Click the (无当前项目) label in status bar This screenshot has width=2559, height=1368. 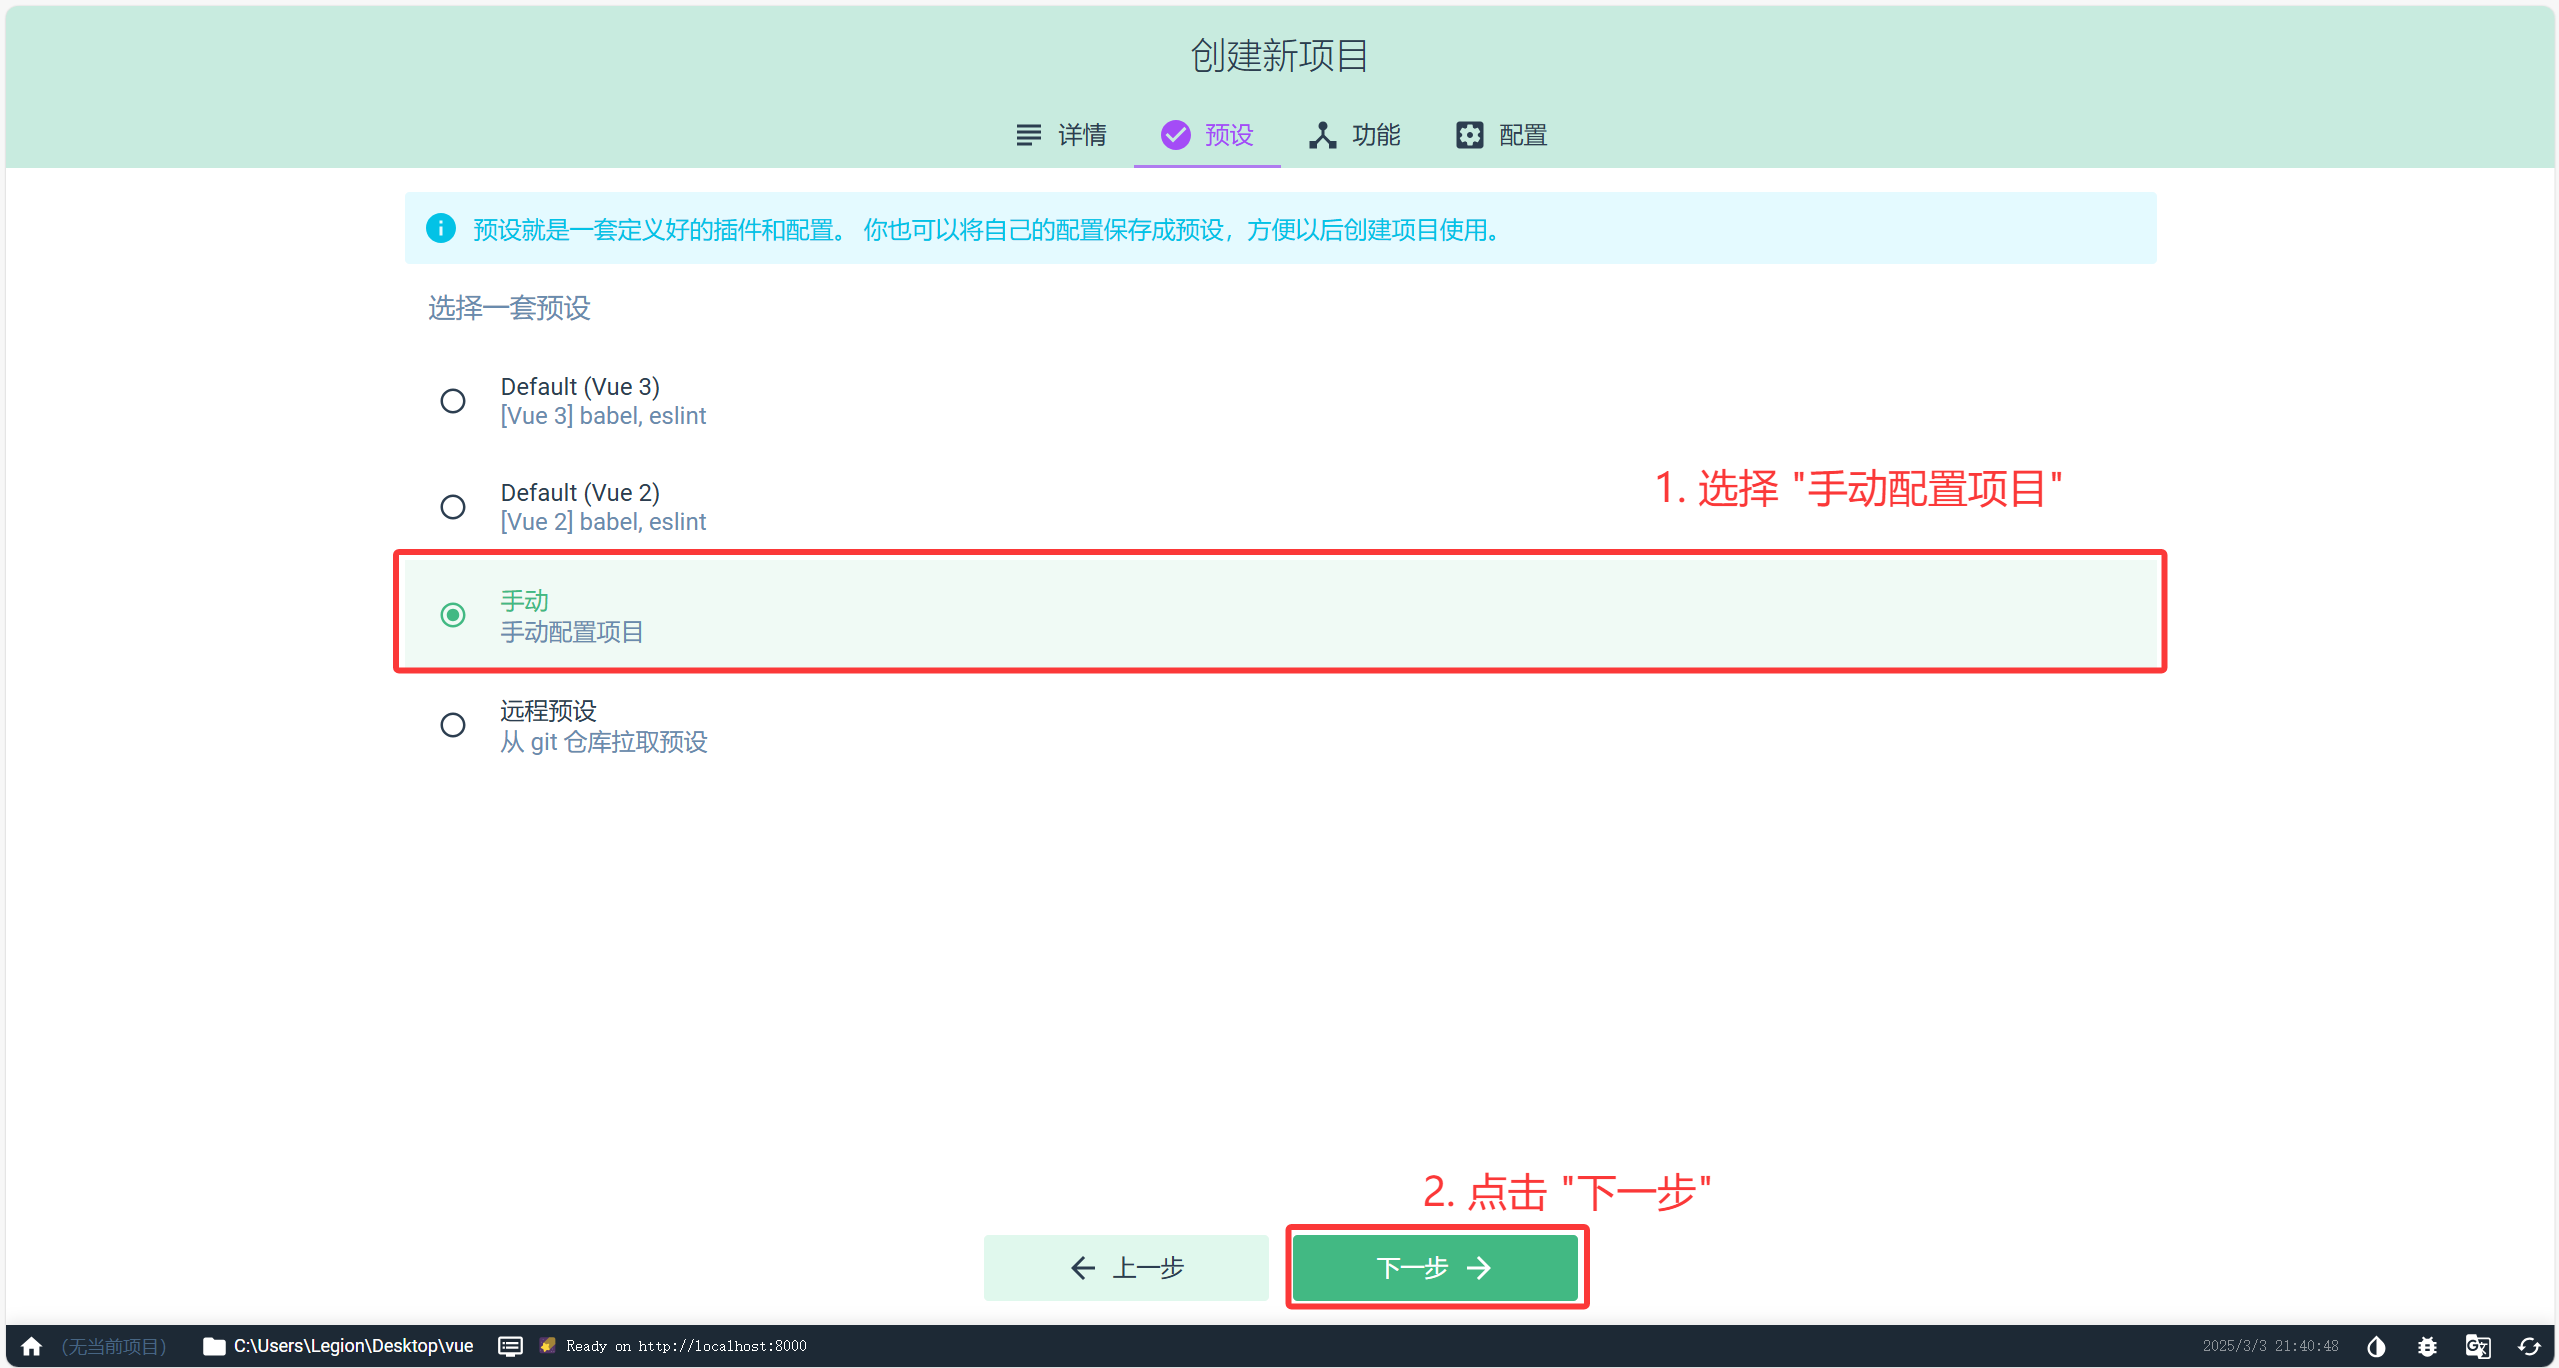tap(113, 1346)
